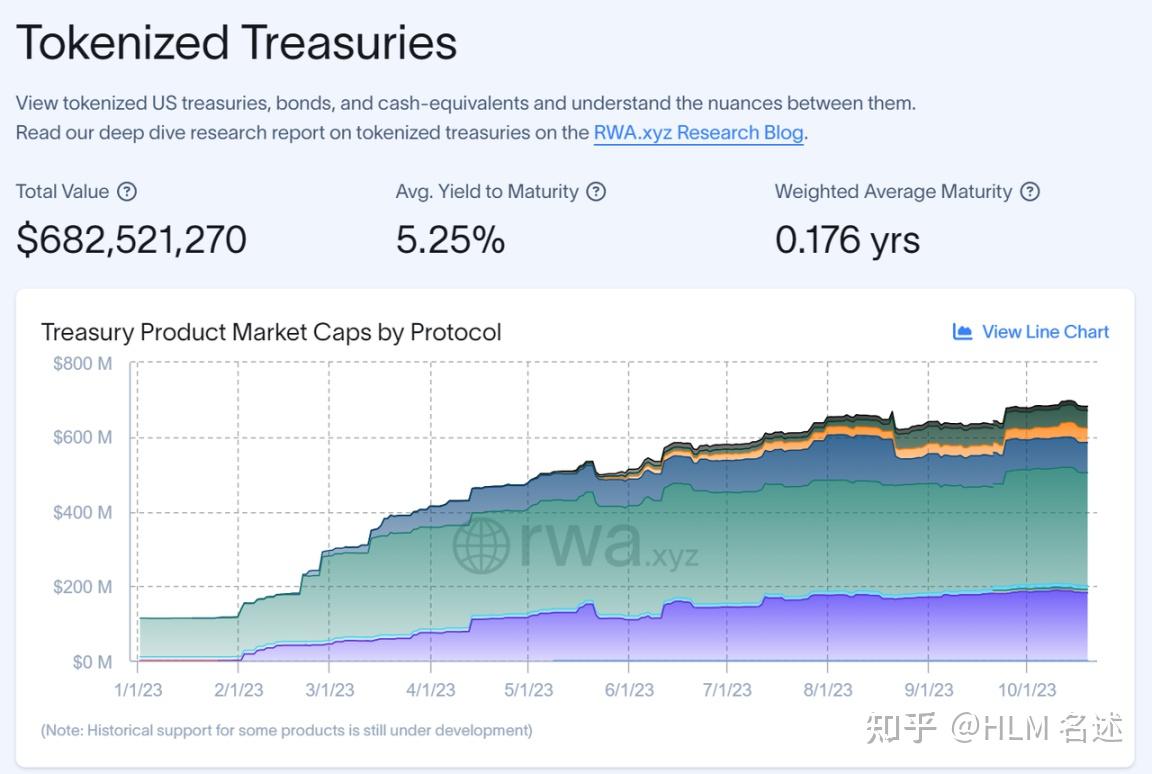Click the Avg. Yield to Maturity help icon
This screenshot has width=1152, height=774.
pos(596,192)
